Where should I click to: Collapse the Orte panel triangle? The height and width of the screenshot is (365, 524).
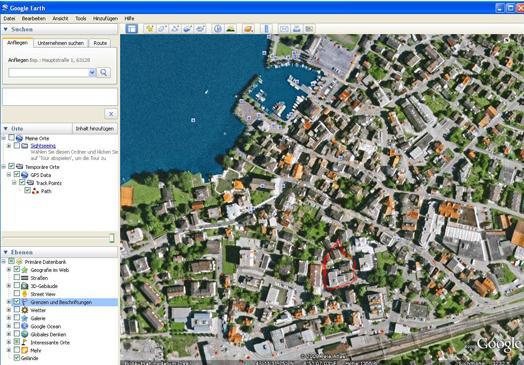point(5,129)
